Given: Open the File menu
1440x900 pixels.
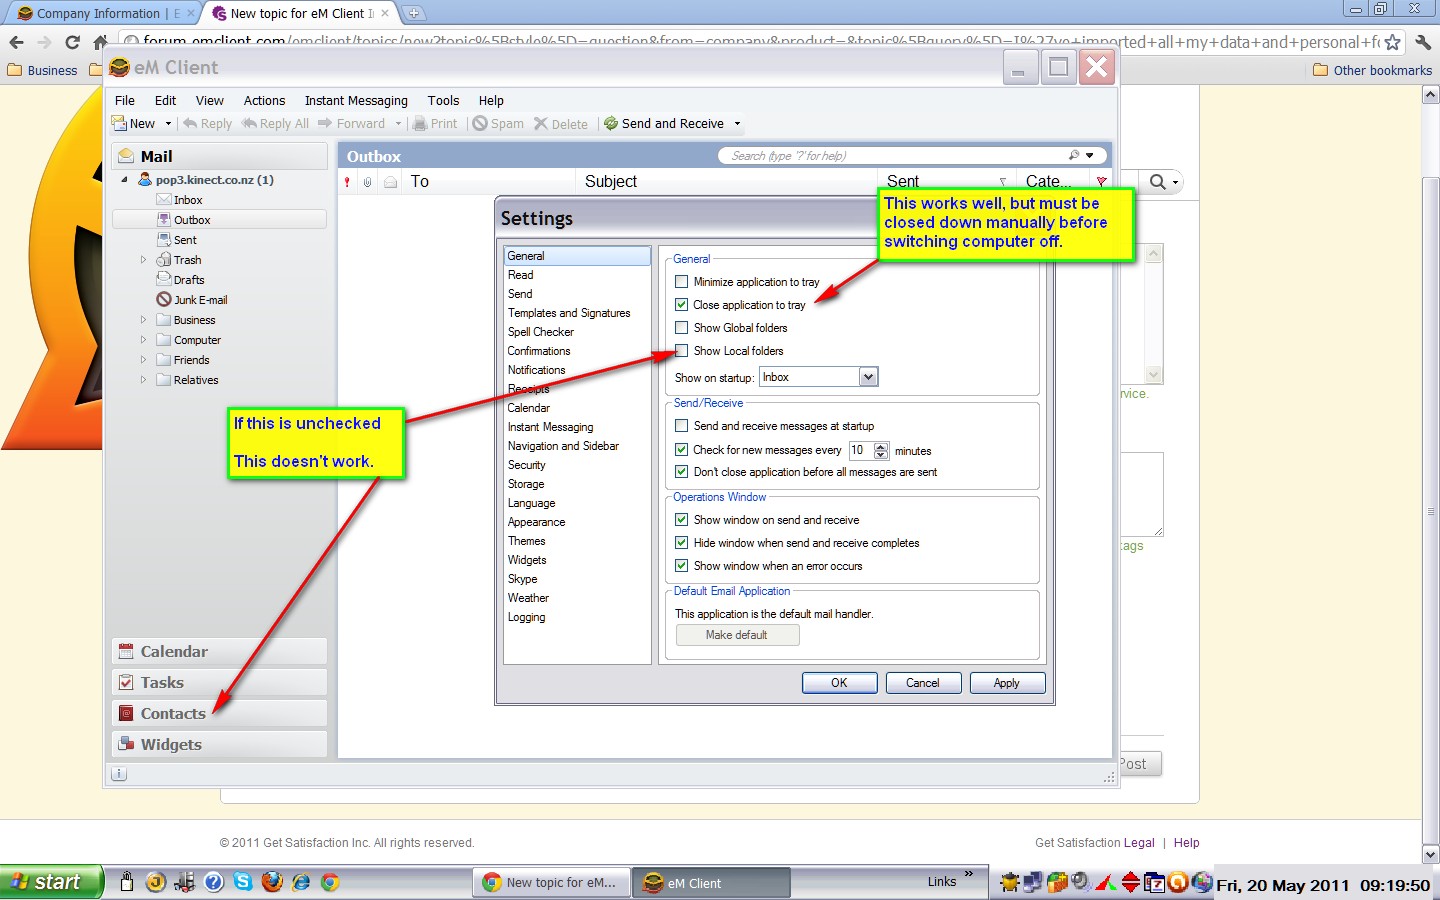Looking at the screenshot, I should [x=125, y=101].
